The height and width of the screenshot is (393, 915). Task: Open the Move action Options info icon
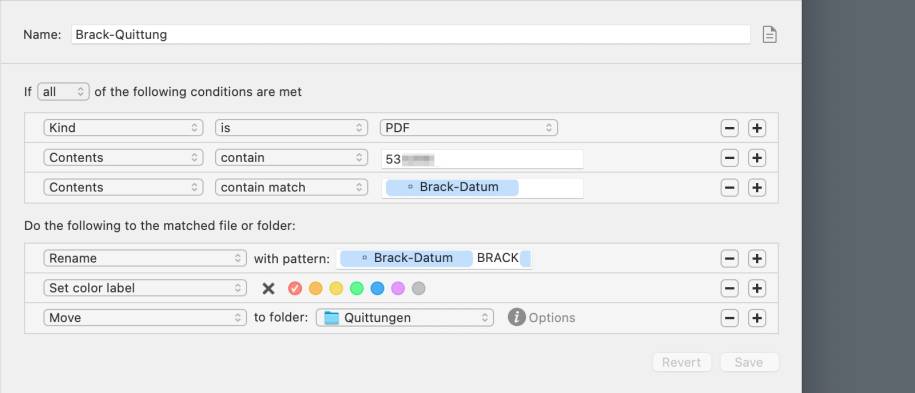pyautogui.click(x=516, y=317)
